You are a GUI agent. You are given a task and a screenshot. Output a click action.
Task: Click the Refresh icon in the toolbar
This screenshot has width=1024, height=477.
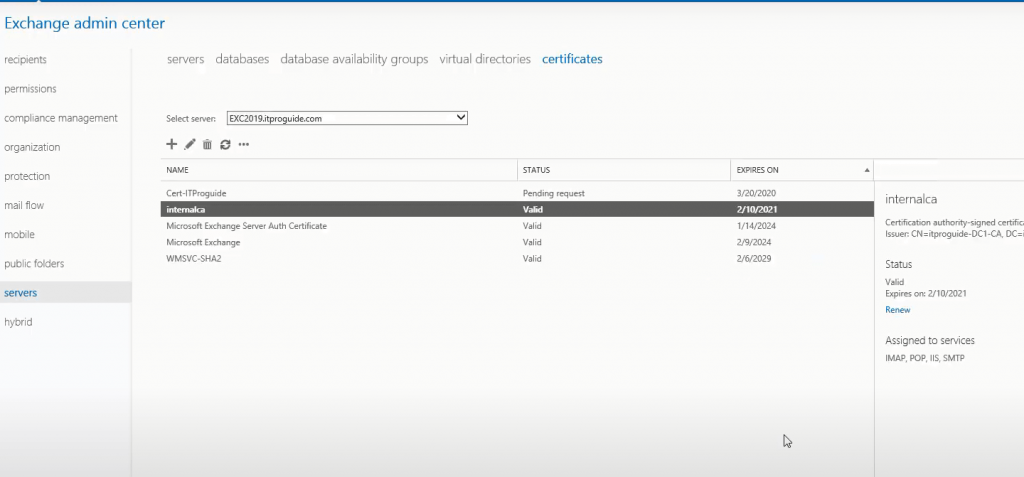tap(225, 144)
